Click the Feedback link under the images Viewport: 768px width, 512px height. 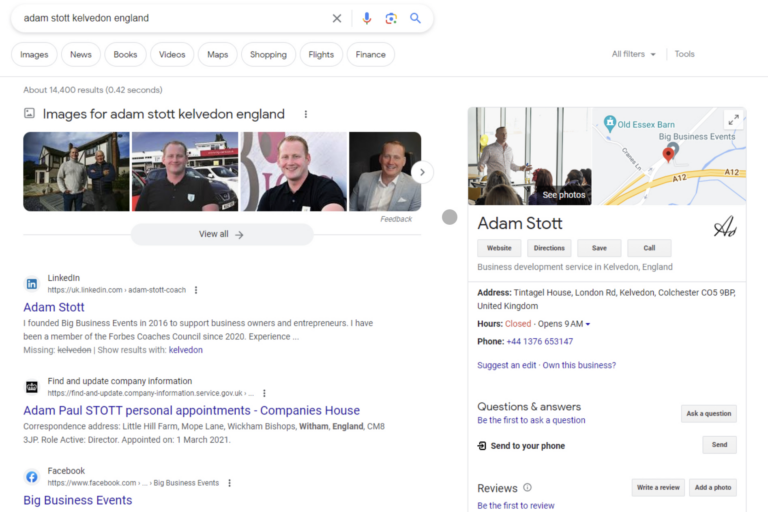coord(396,219)
